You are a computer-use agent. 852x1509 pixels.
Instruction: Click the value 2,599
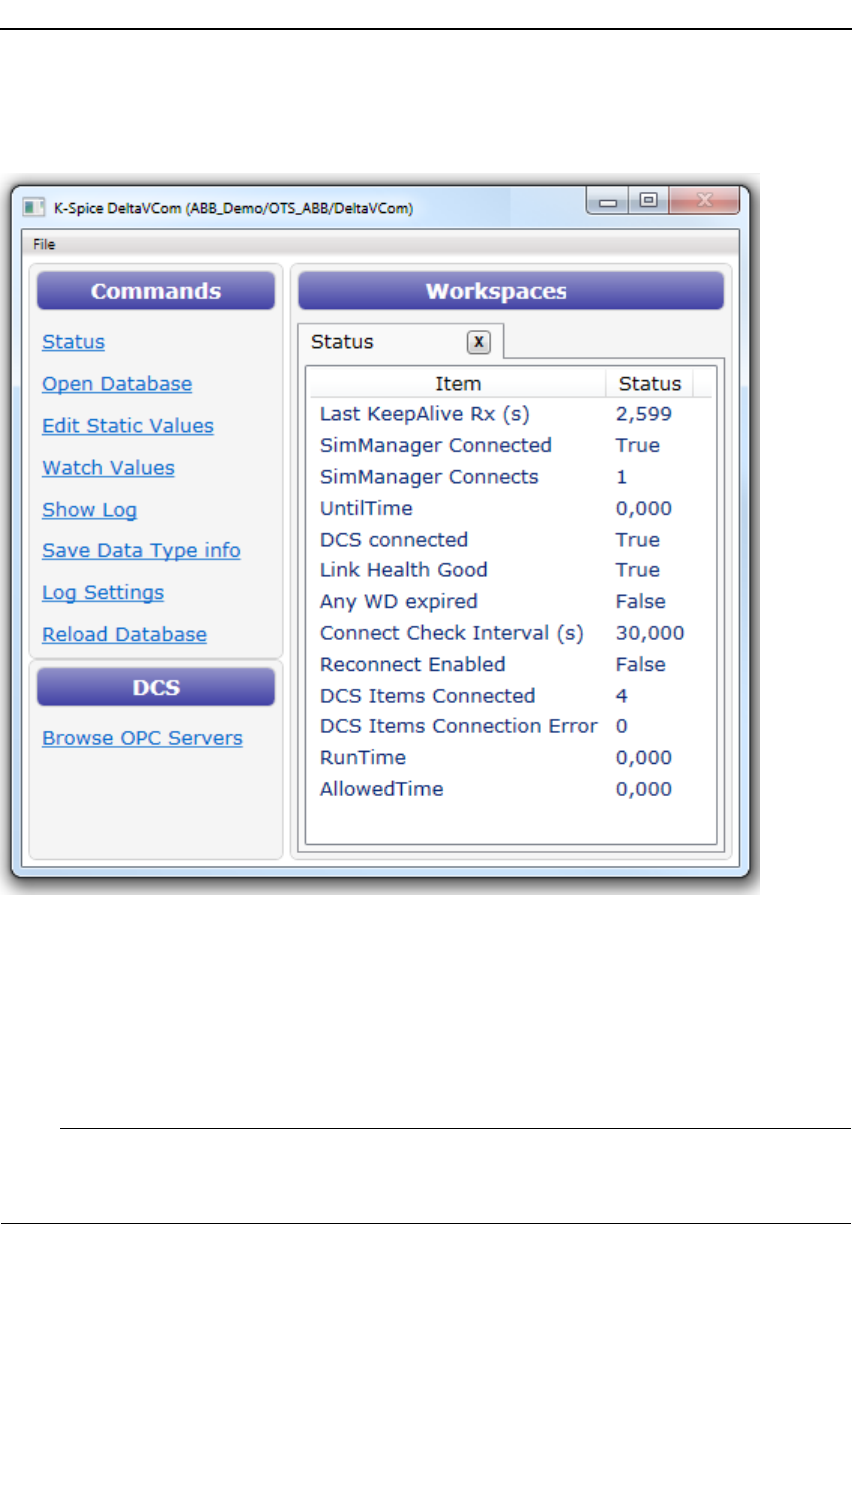644,414
